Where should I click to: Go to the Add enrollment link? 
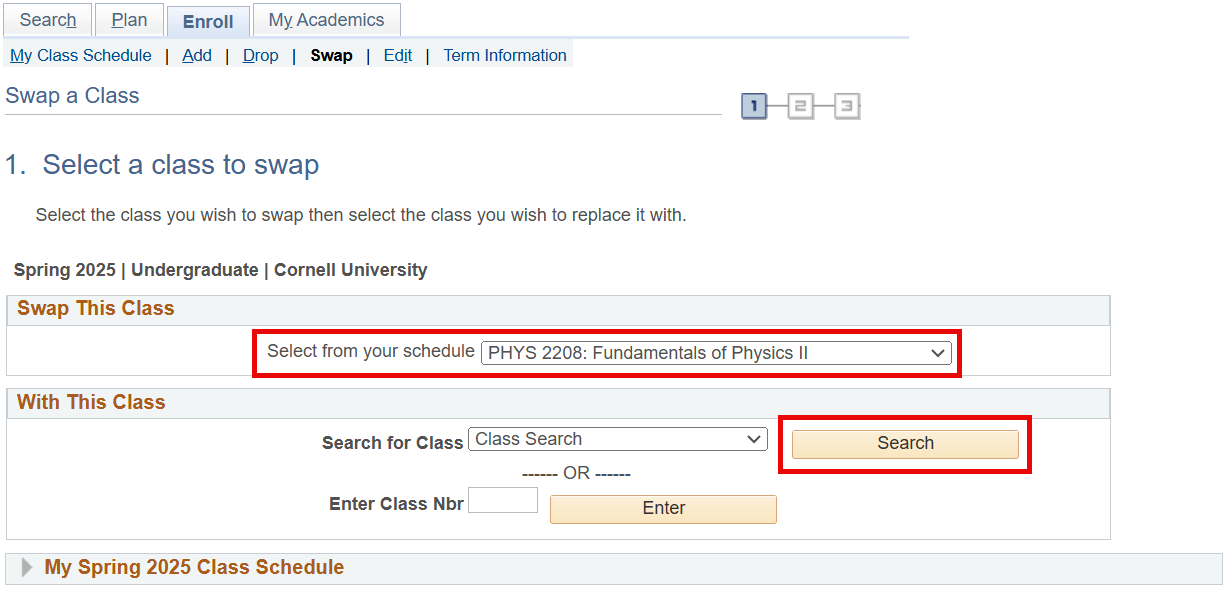[197, 56]
